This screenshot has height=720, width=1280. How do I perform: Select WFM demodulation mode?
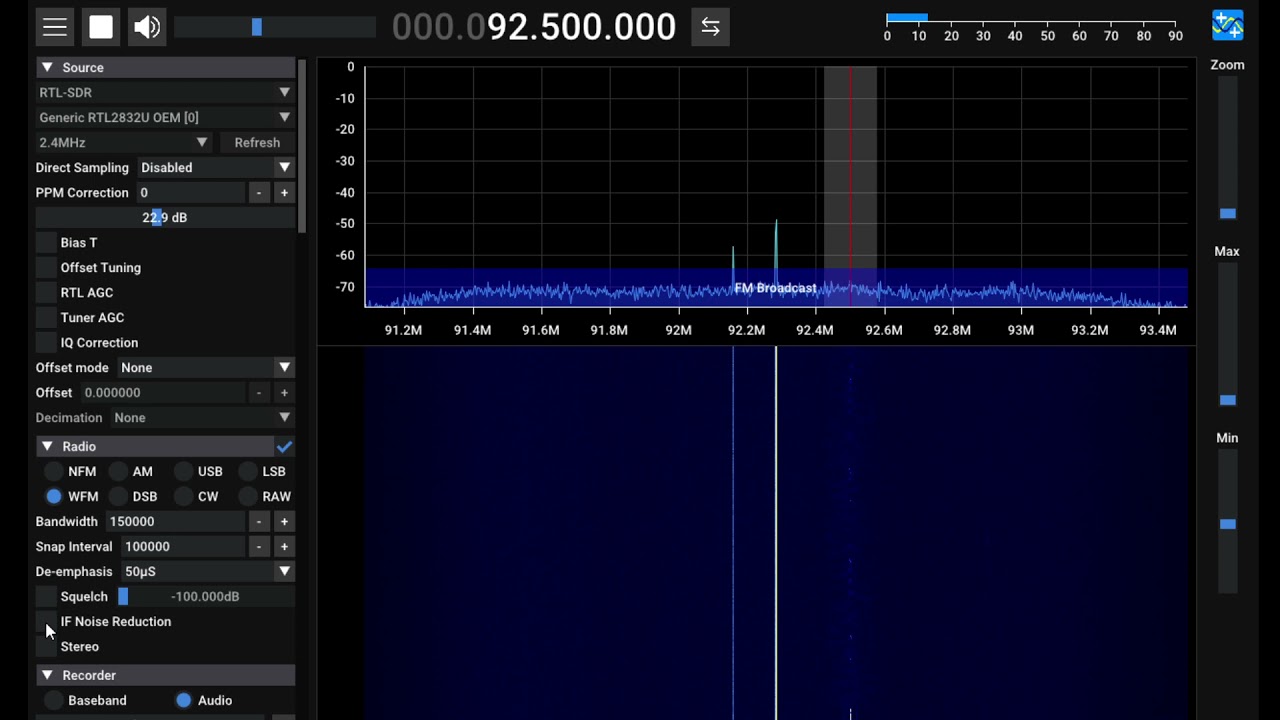pos(53,496)
